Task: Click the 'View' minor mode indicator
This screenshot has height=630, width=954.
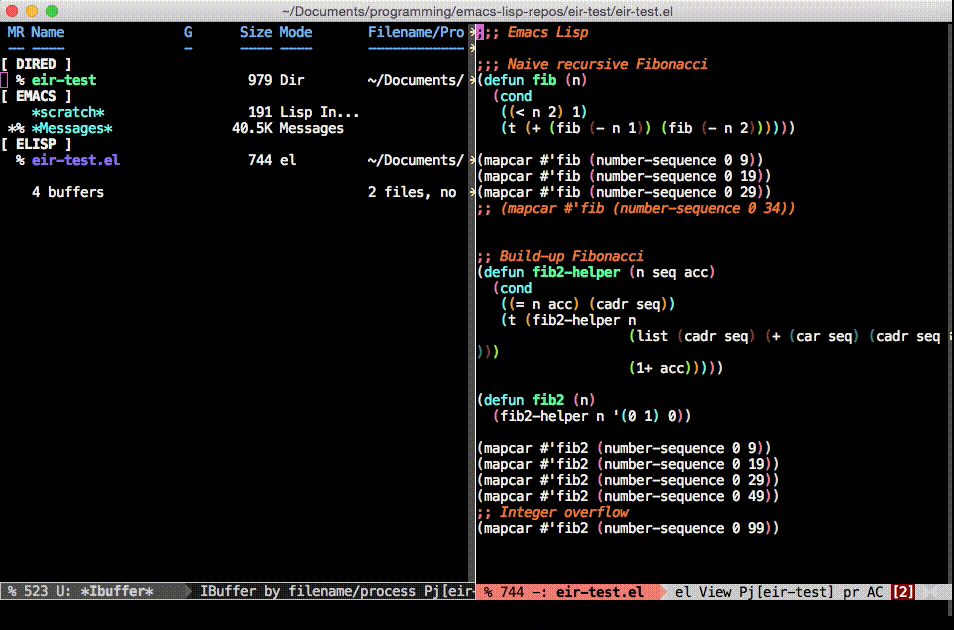Action: click(x=715, y=592)
